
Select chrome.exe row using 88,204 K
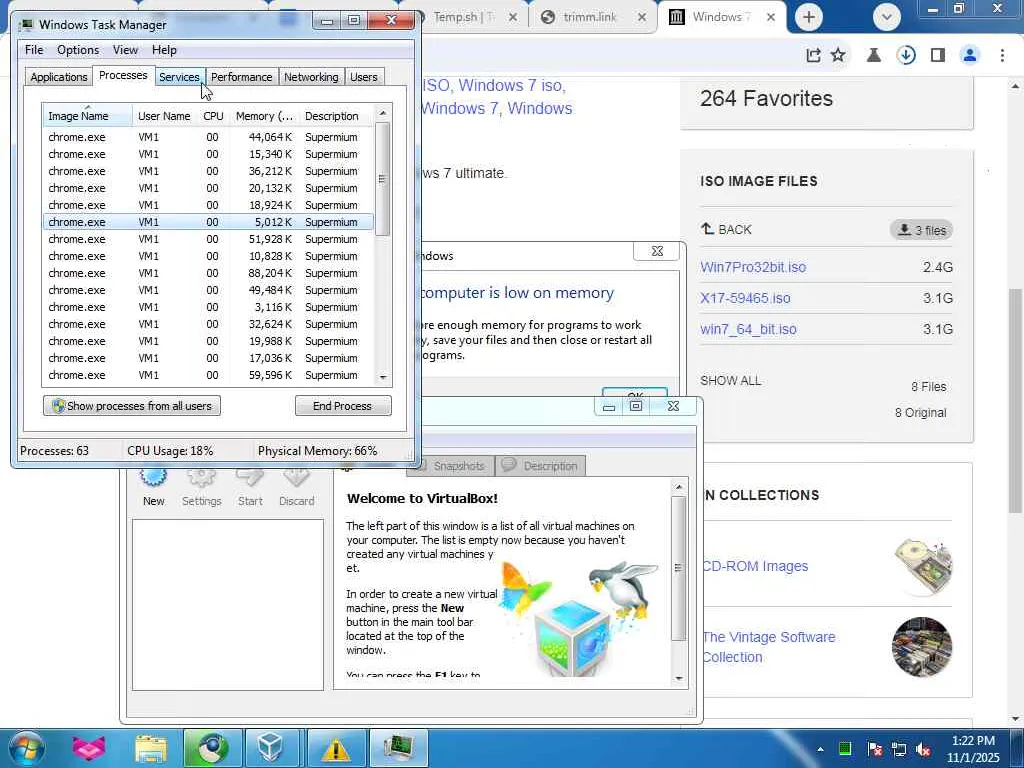pos(208,273)
